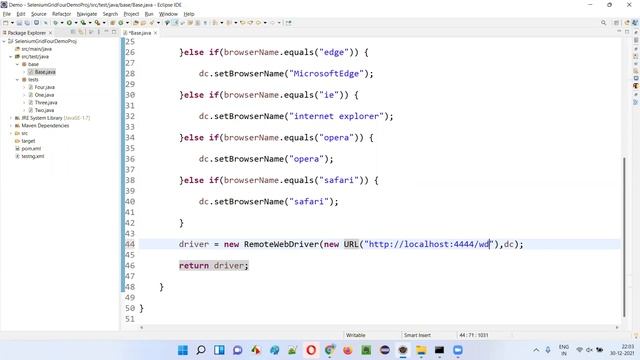
Task: Open the Run dropdown arrow
Action: 76,23
